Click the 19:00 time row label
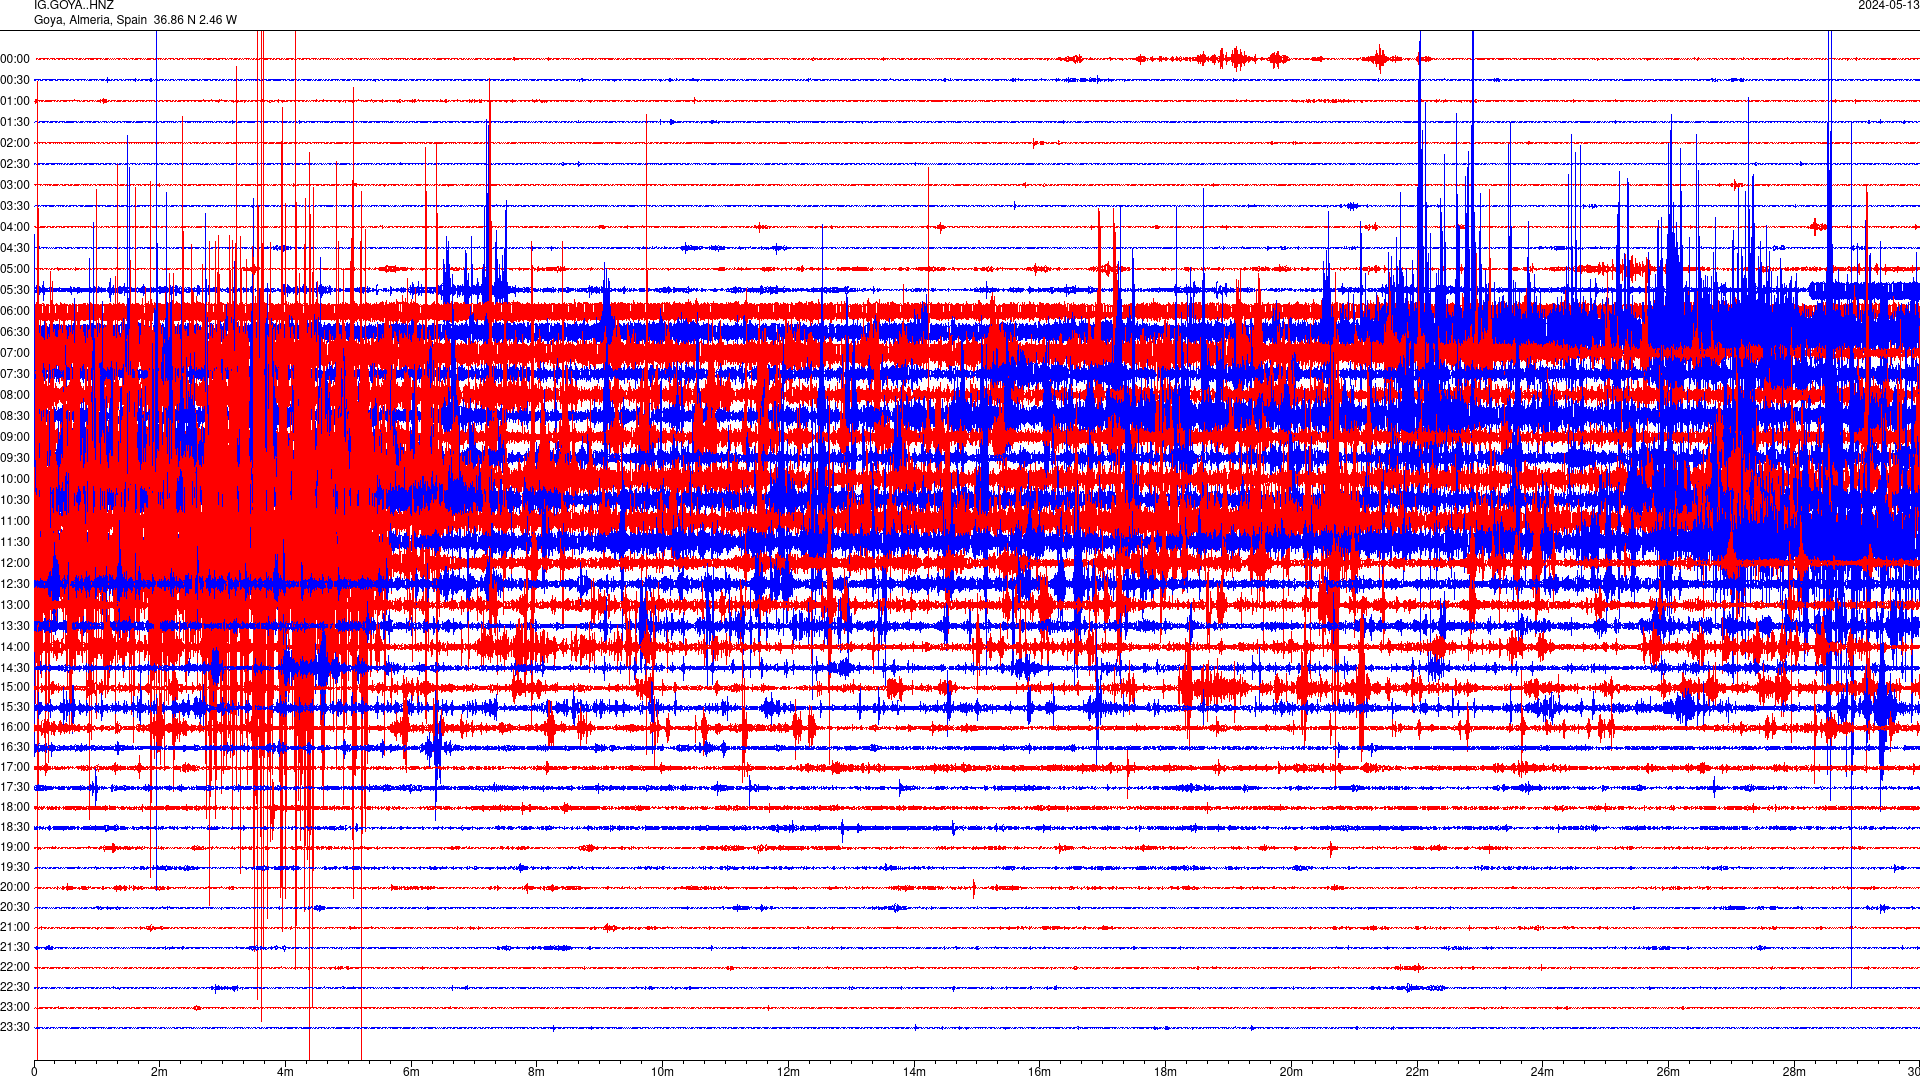This screenshot has height=1080, width=1920. coord(15,847)
